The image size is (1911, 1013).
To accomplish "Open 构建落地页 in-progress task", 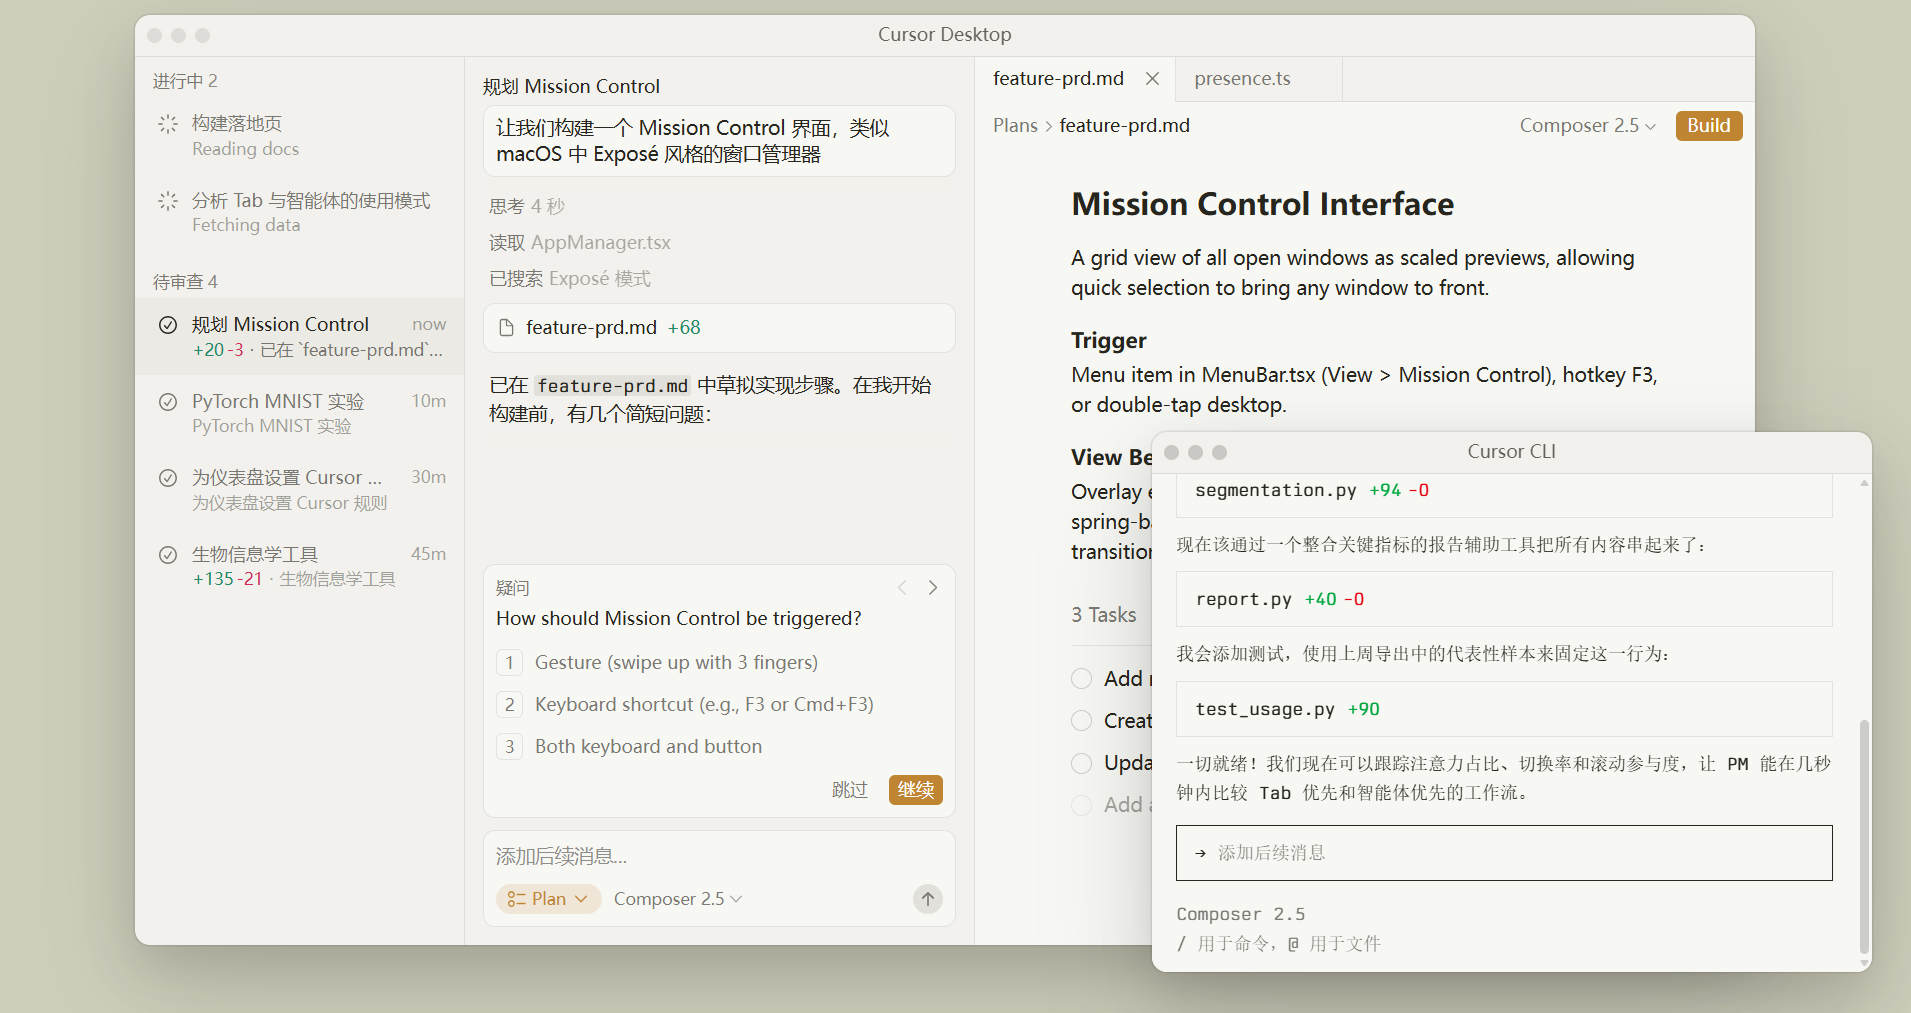I will point(300,136).
